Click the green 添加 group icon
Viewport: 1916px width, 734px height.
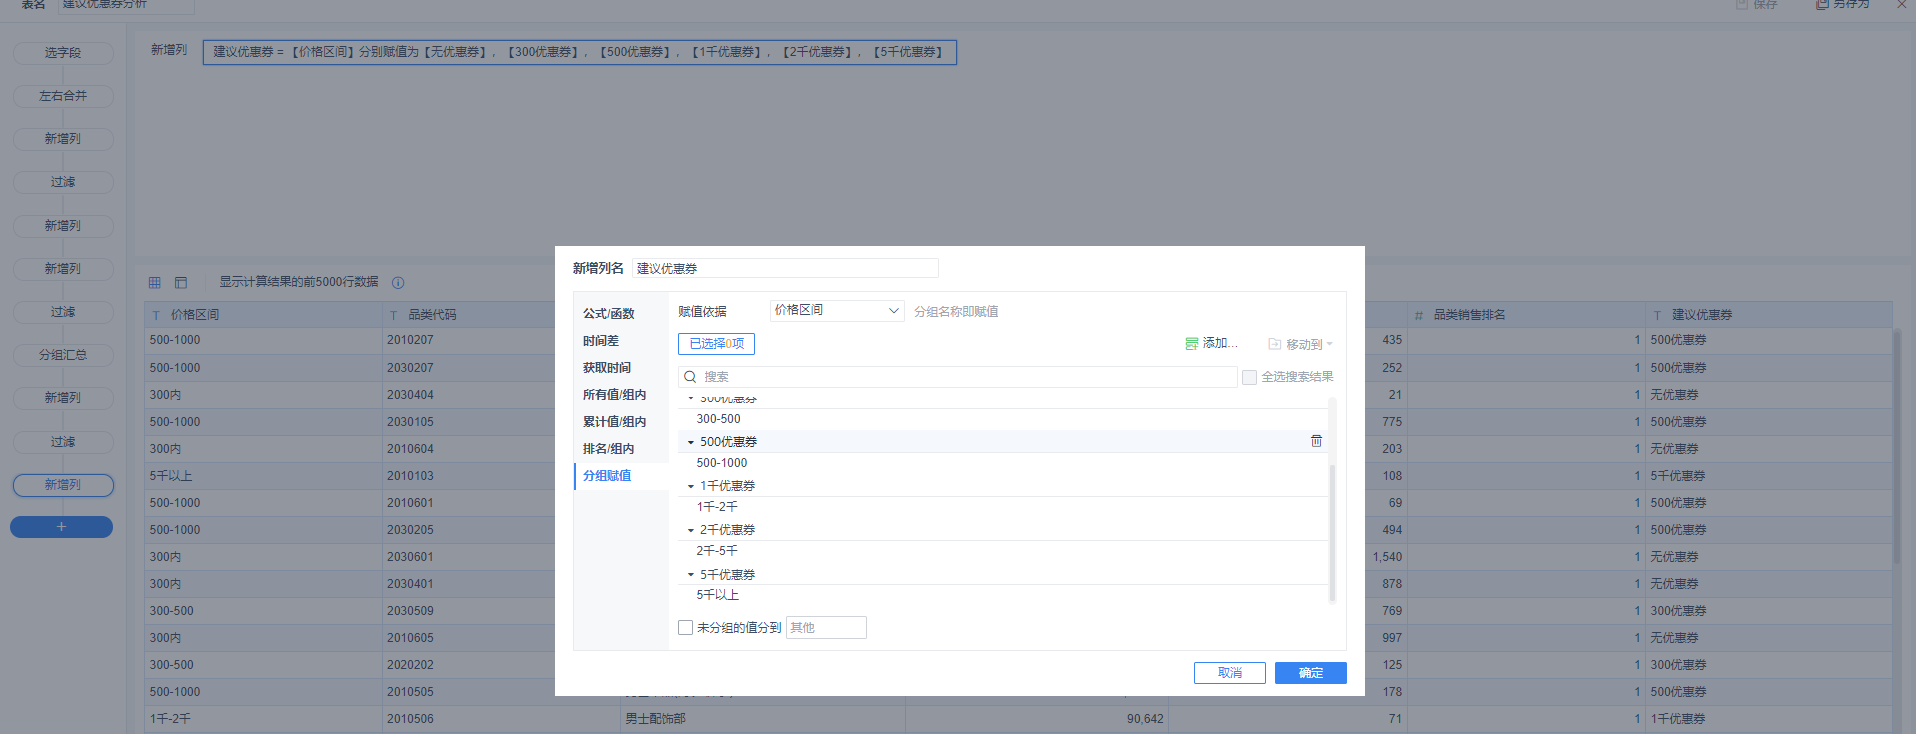click(1191, 344)
